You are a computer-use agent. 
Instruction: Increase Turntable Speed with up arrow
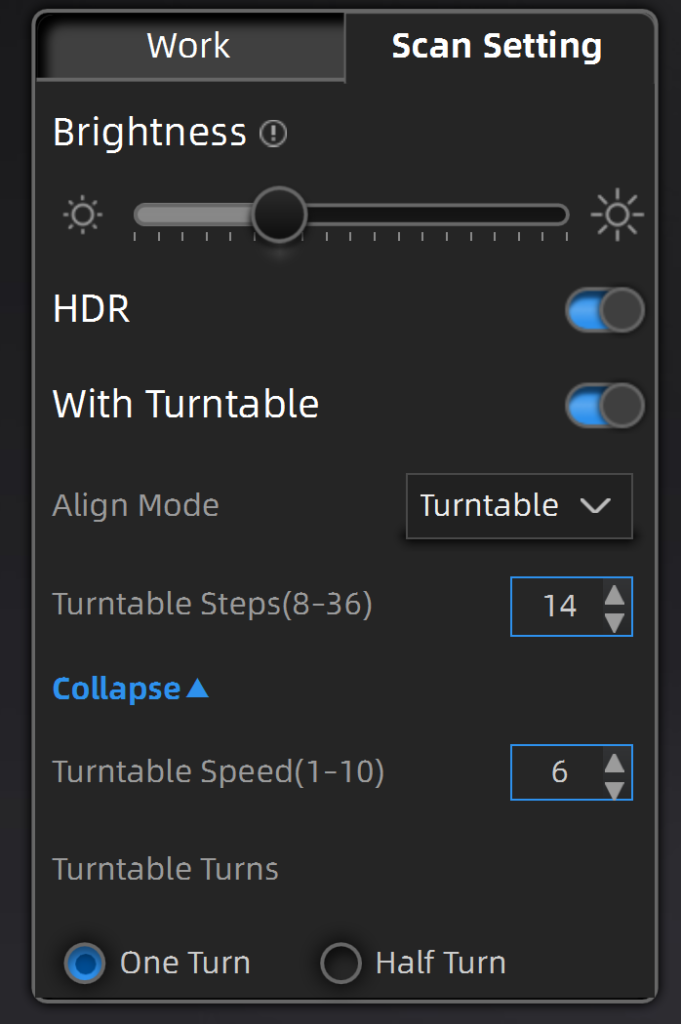pyautogui.click(x=614, y=763)
